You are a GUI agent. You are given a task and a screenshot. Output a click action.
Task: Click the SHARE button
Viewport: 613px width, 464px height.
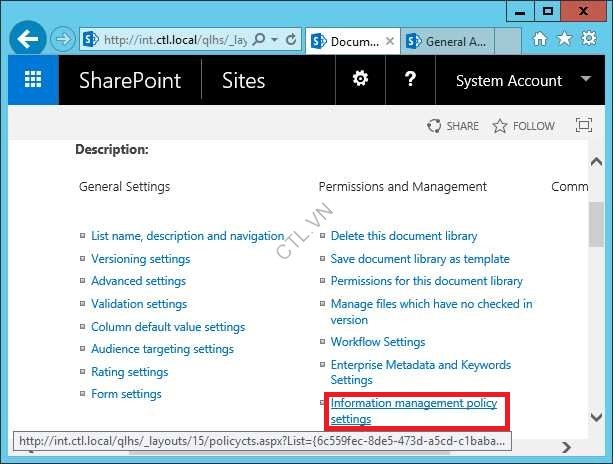point(453,126)
